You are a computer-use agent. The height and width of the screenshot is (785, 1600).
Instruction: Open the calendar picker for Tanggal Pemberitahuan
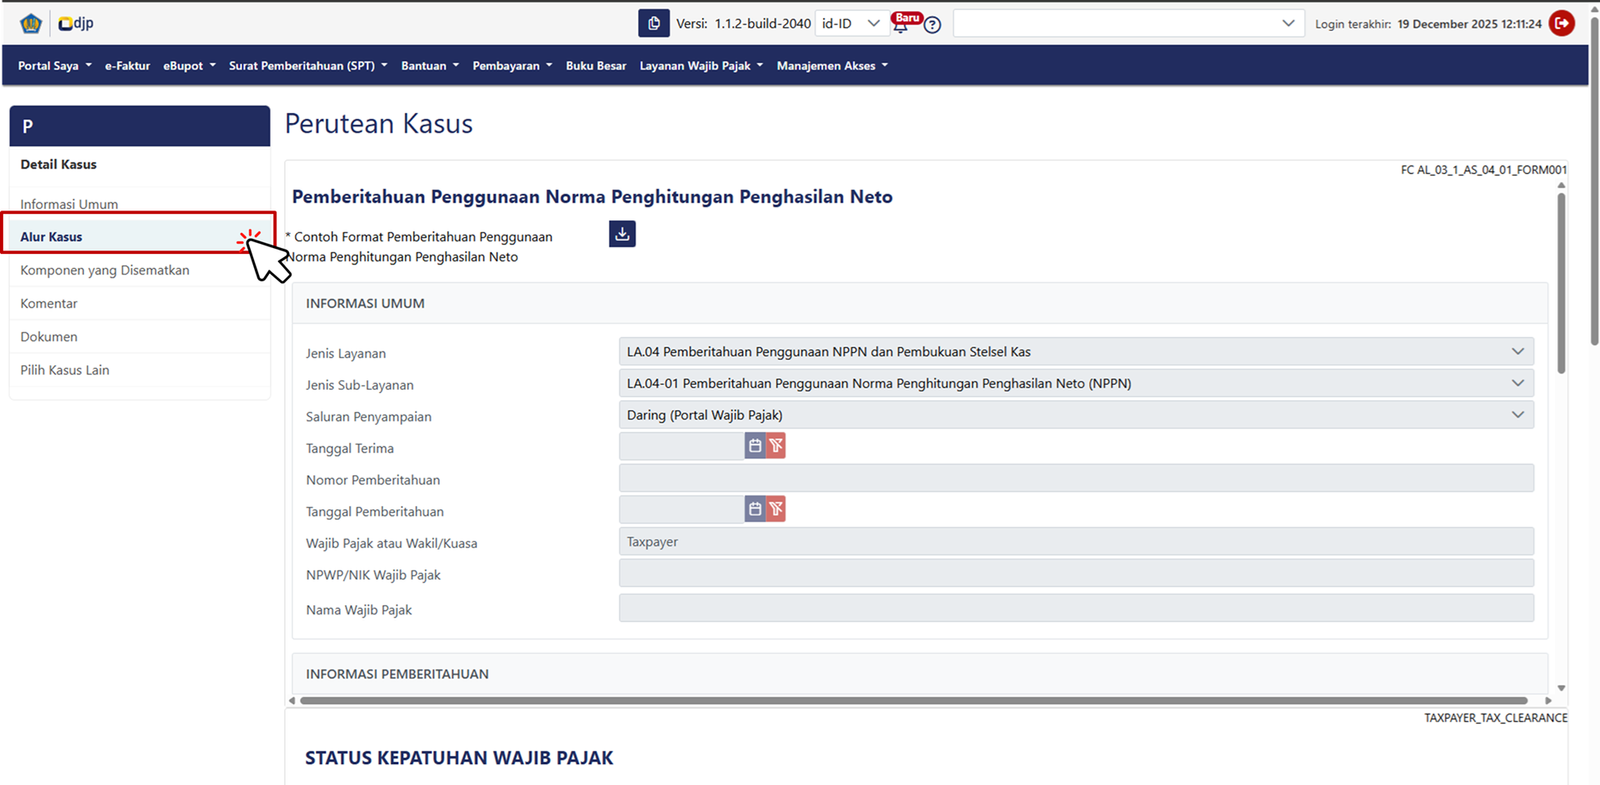pos(755,509)
